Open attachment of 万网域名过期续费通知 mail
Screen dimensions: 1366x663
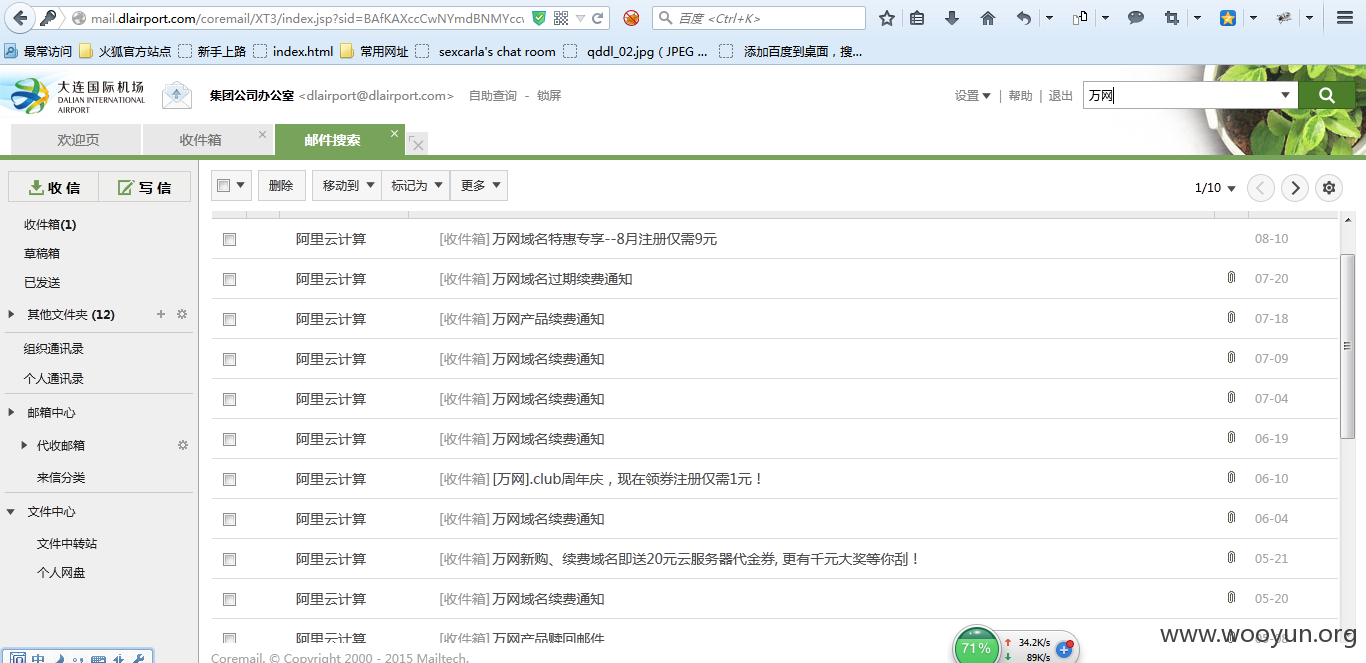pos(1231,277)
